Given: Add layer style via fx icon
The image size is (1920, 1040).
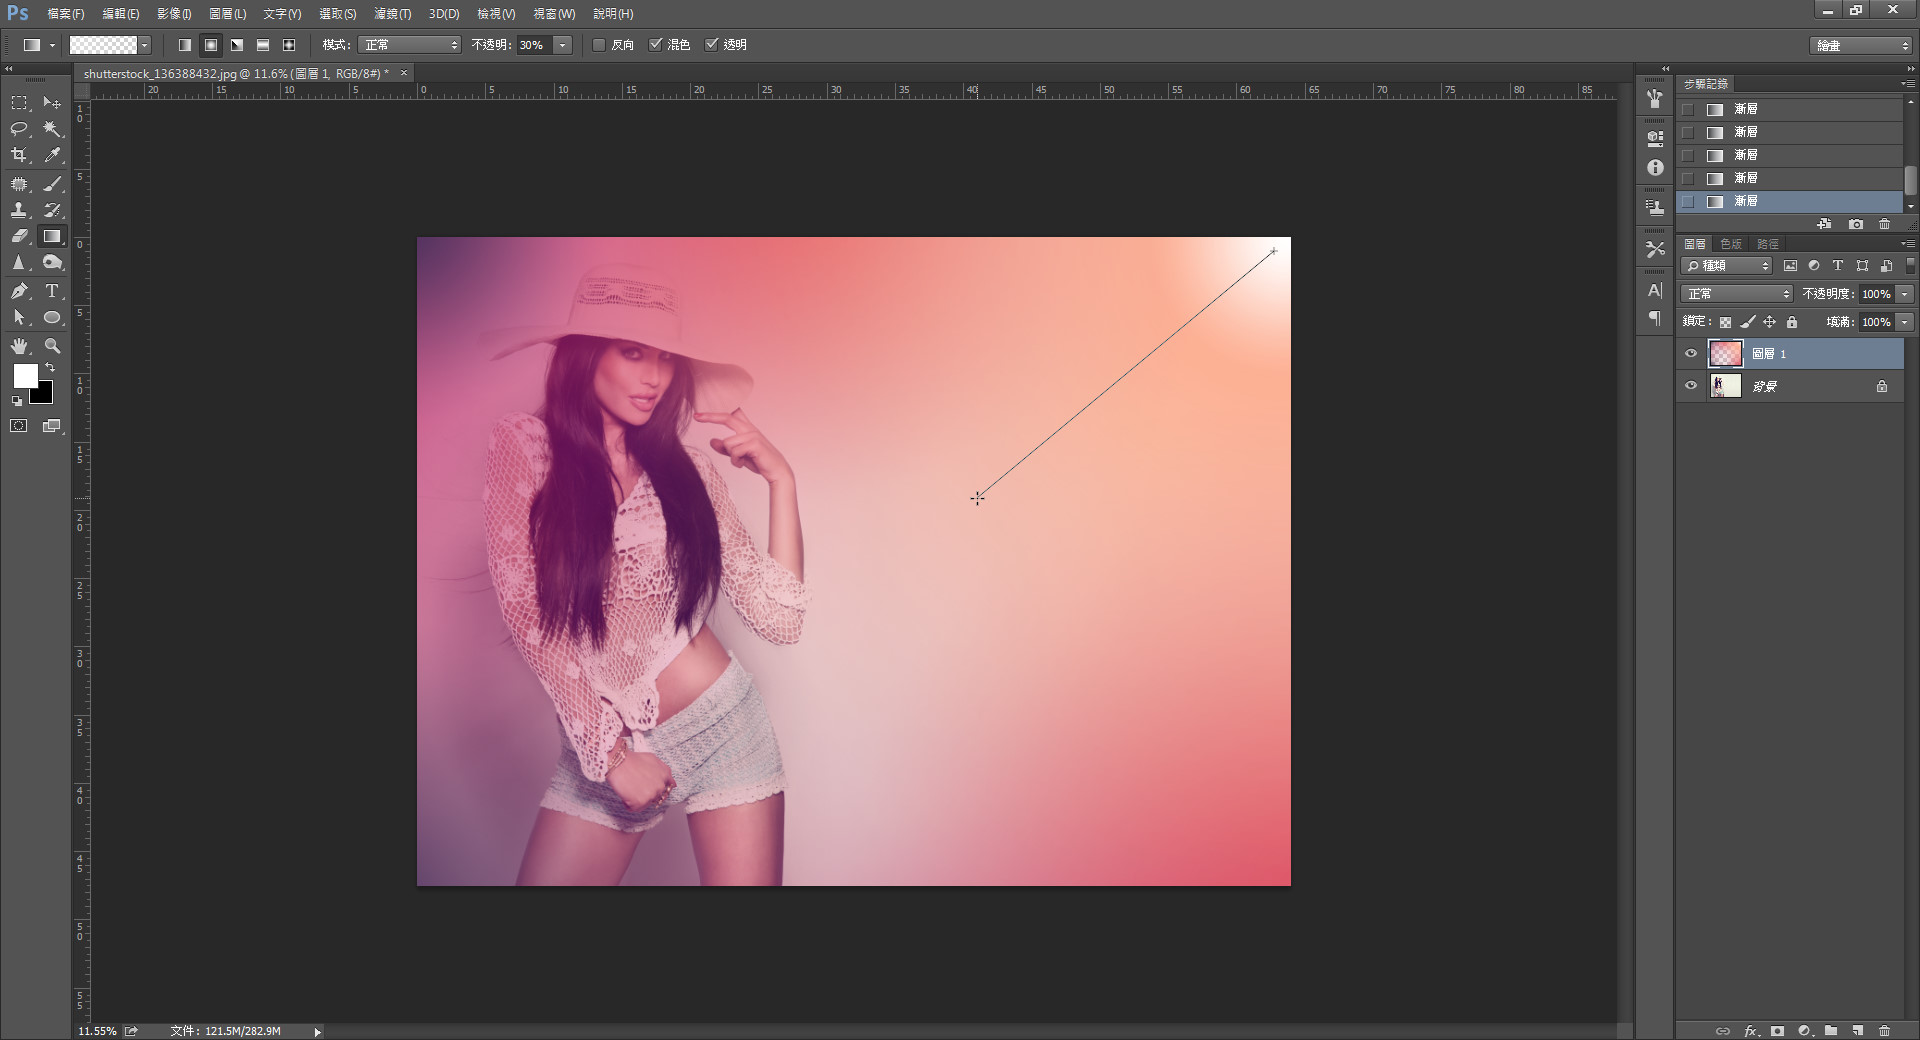Looking at the screenshot, I should [x=1751, y=1030].
